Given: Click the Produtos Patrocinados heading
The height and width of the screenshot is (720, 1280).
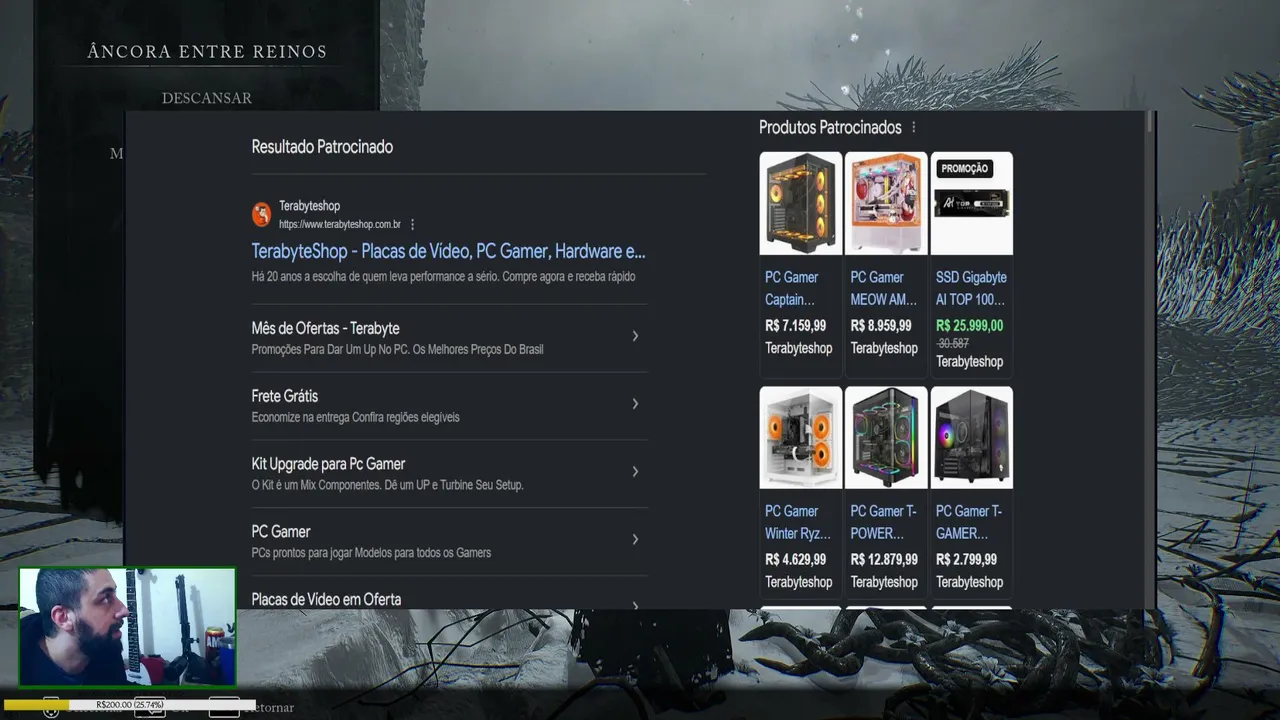Looking at the screenshot, I should pyautogui.click(x=830, y=128).
